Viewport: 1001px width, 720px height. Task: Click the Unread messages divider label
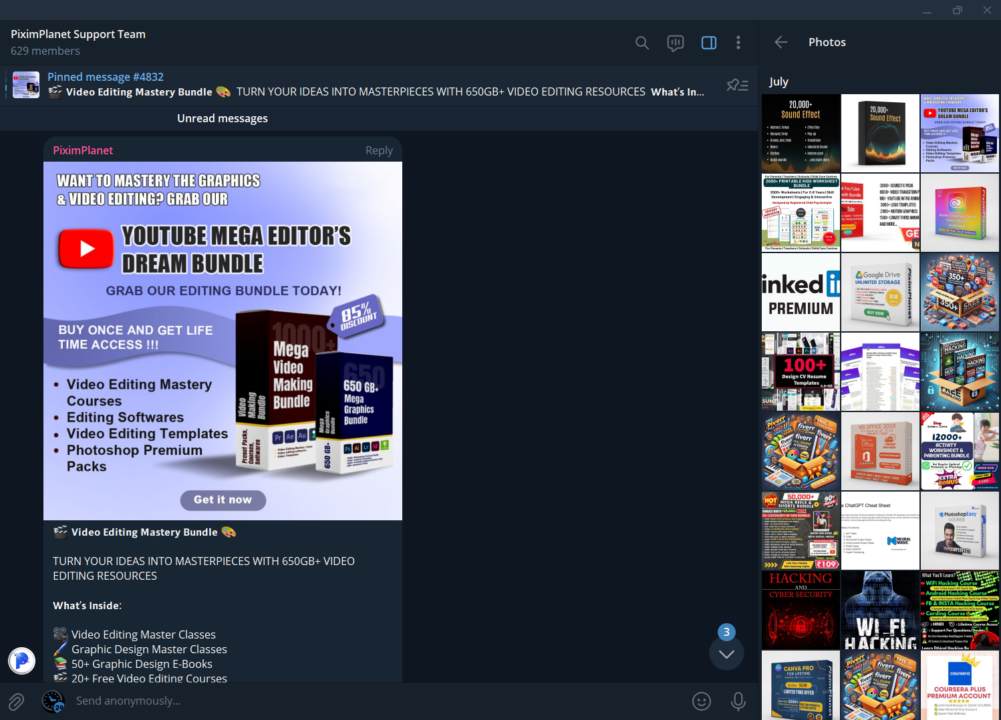(x=222, y=119)
